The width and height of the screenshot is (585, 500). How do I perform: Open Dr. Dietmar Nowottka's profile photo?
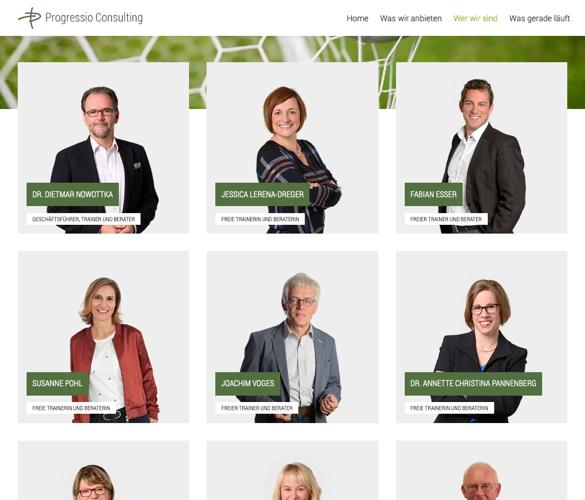[x=103, y=148]
